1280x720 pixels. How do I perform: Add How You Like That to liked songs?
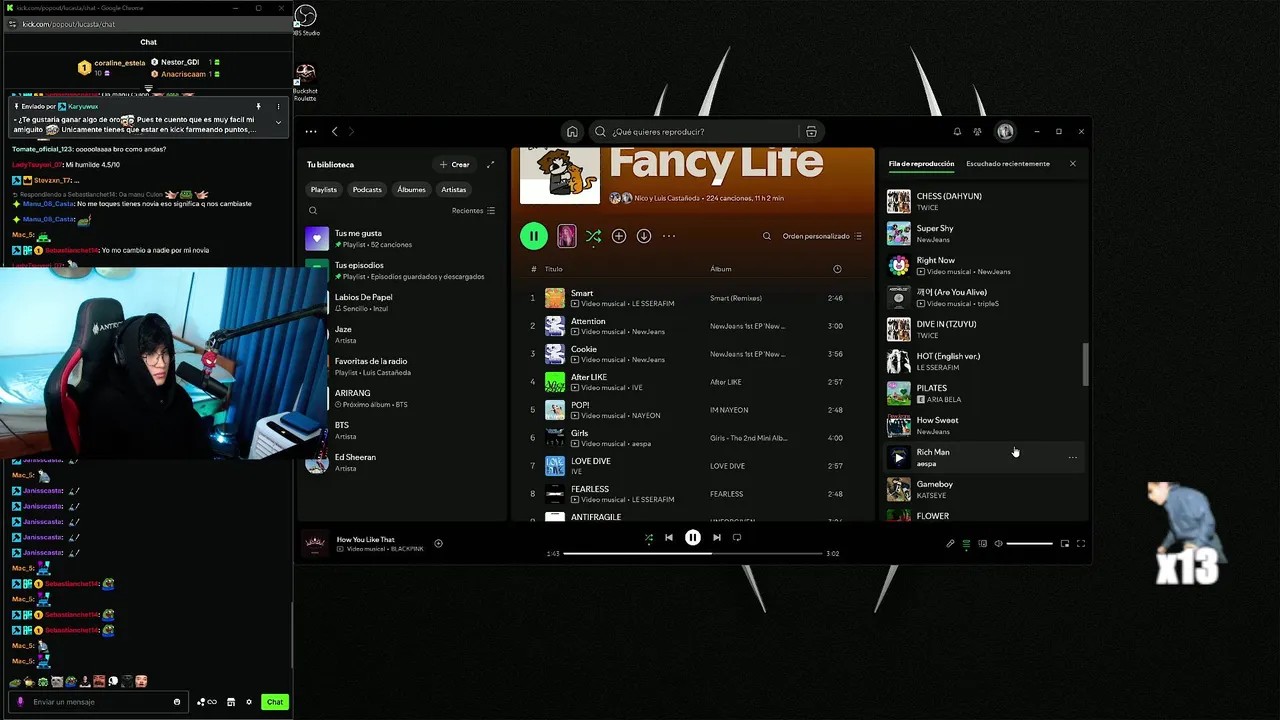[x=438, y=543]
